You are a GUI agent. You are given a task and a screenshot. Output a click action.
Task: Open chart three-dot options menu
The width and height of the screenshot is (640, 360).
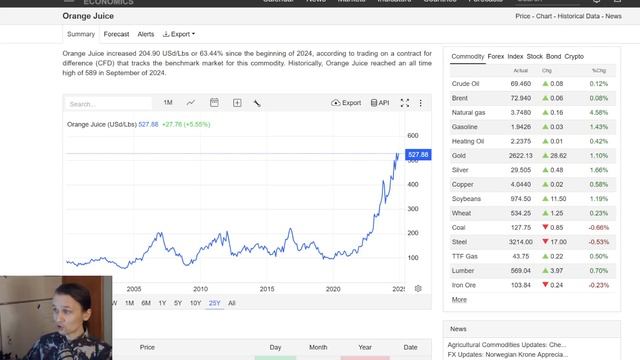pos(420,103)
